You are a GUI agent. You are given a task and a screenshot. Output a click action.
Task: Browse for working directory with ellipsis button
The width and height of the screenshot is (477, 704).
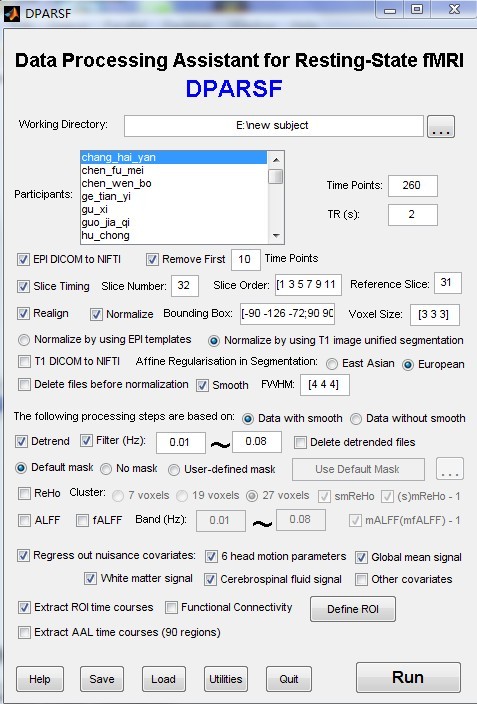coord(441,126)
